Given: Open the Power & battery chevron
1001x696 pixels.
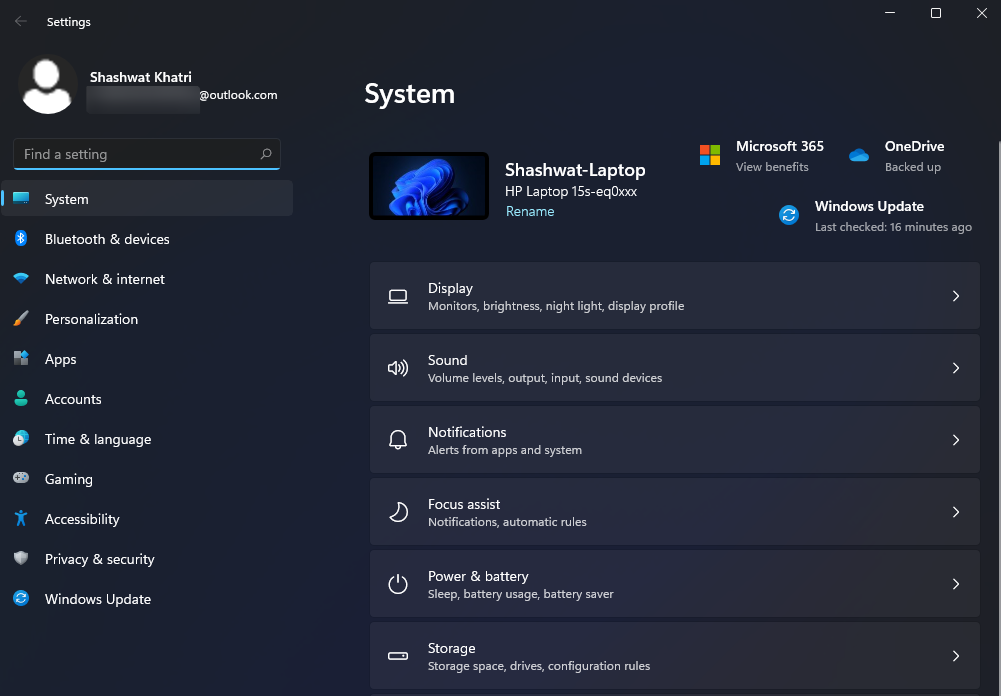Looking at the screenshot, I should [x=955, y=584].
